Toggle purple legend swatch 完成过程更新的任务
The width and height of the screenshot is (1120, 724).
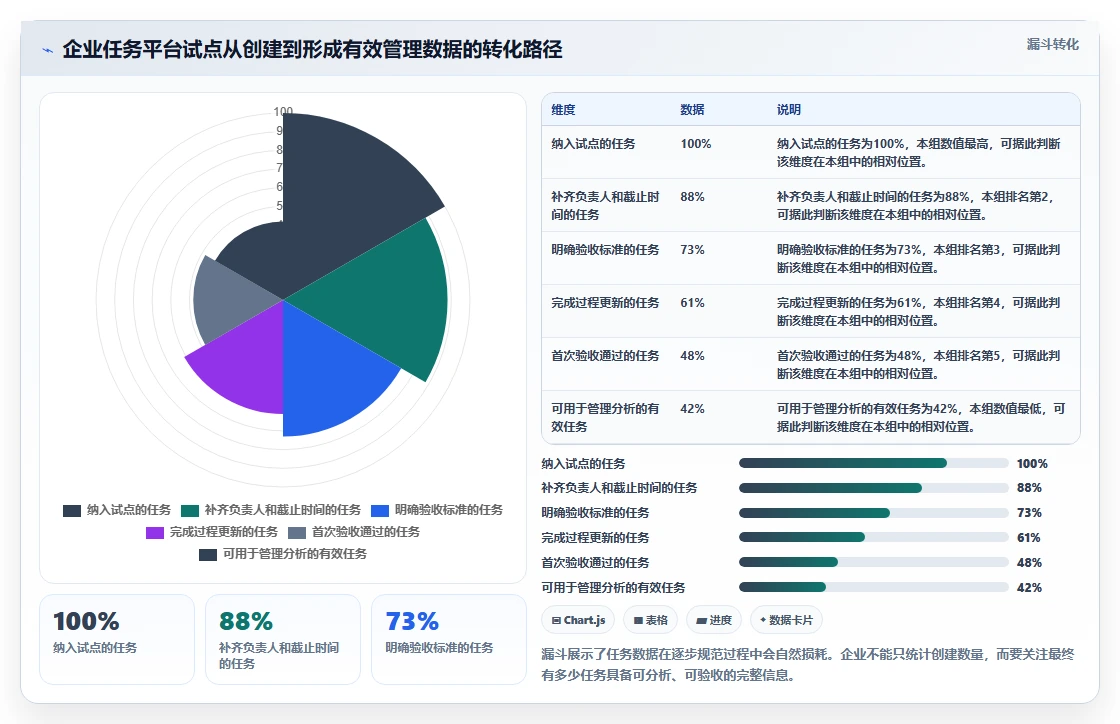[x=154, y=533]
